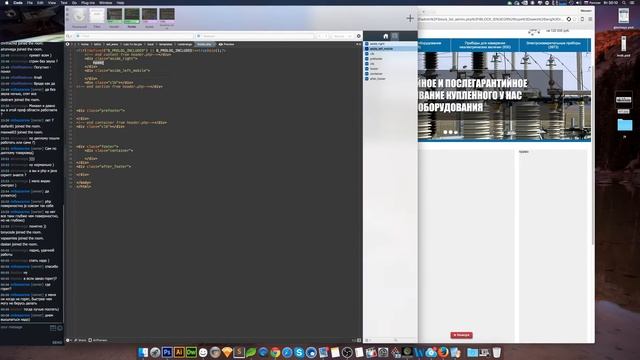Open Sublime Text from the dock

[x=239, y=352]
